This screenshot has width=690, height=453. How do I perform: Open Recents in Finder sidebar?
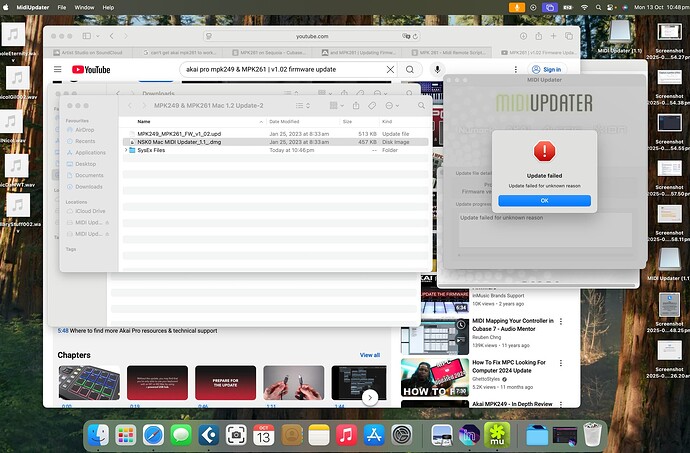[85, 141]
